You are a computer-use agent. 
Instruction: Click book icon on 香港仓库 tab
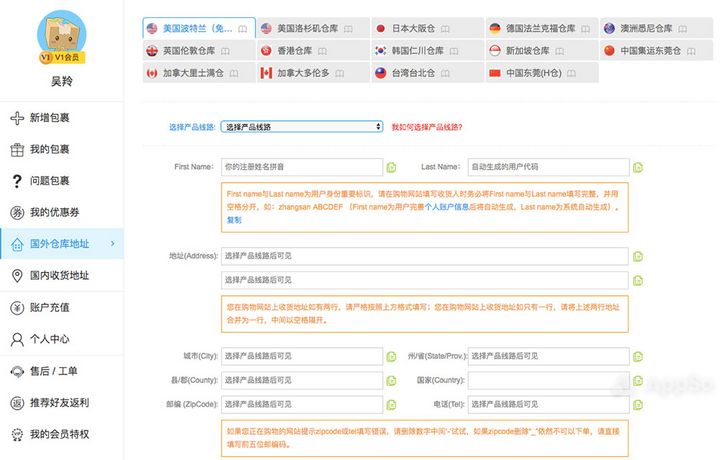322,51
